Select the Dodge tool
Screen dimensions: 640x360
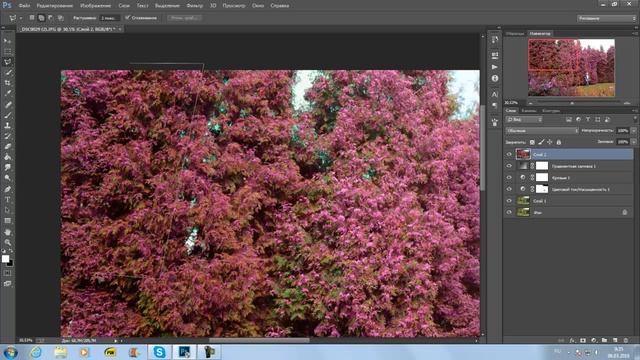(7, 178)
